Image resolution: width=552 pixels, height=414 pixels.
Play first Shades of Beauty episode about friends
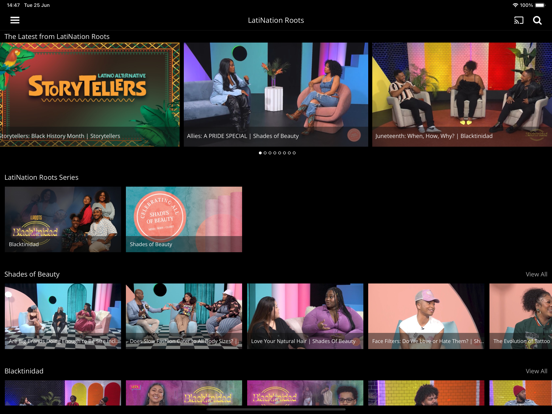[63, 316]
